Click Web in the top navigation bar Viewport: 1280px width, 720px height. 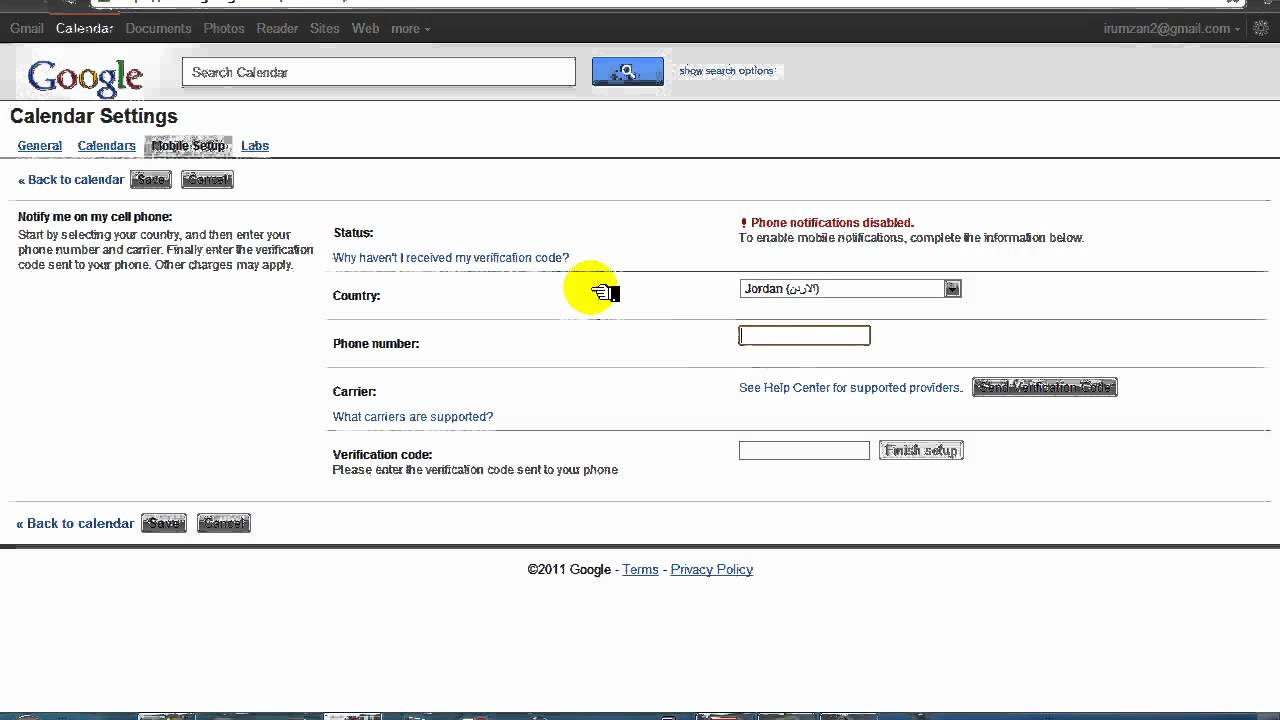pos(365,28)
